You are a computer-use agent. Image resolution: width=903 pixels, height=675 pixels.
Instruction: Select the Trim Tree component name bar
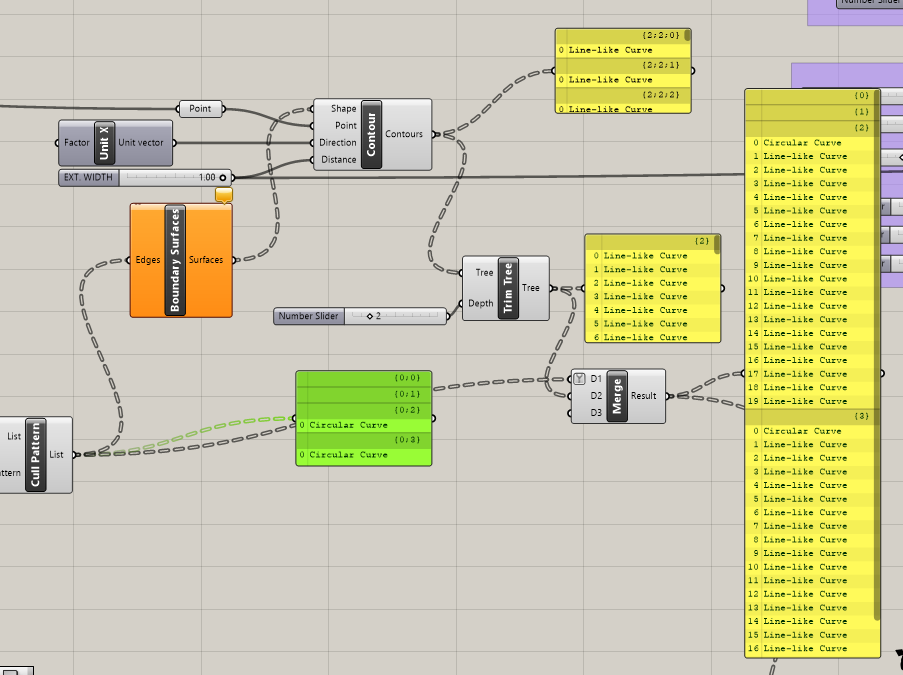point(508,288)
